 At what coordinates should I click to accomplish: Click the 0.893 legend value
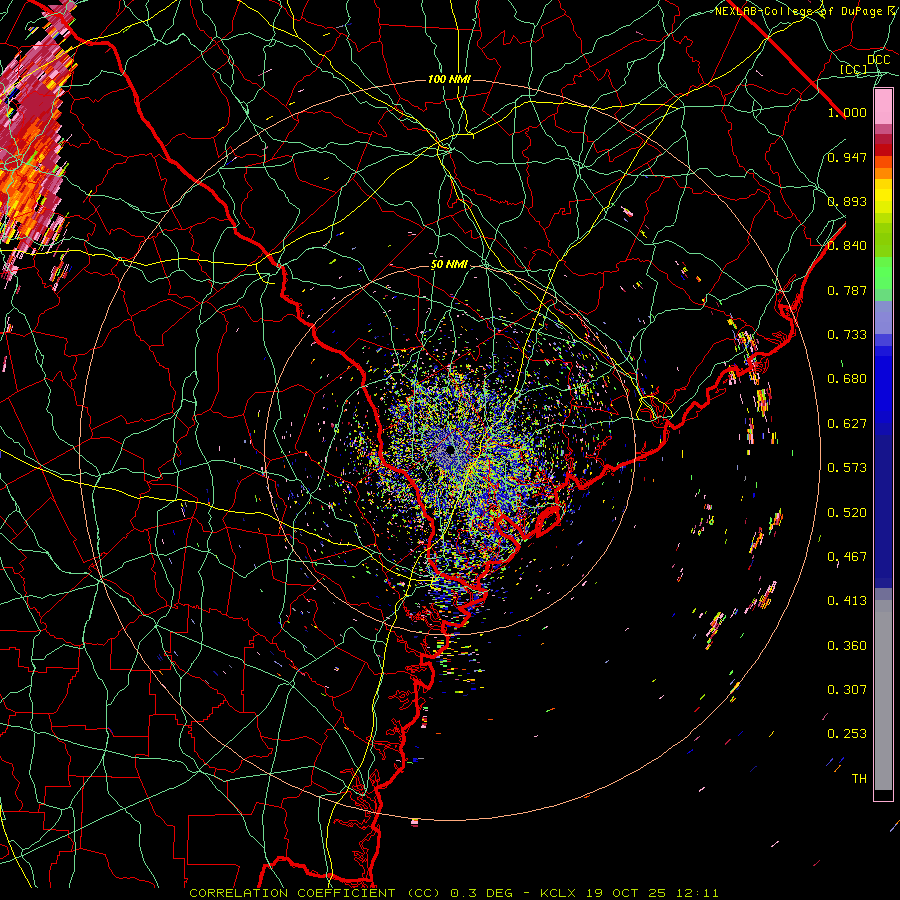[x=847, y=201]
